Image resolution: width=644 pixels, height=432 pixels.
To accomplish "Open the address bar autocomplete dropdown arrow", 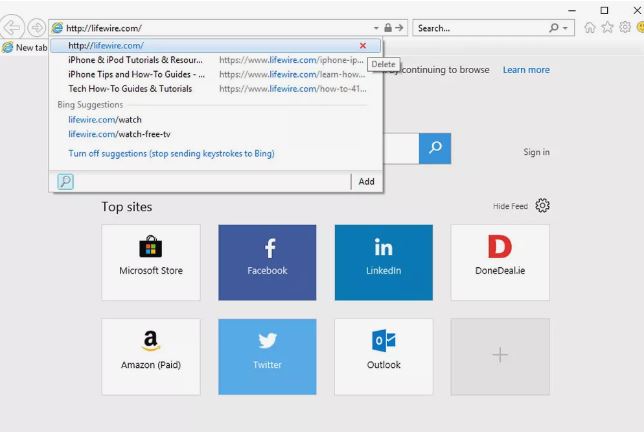I will pos(376,28).
